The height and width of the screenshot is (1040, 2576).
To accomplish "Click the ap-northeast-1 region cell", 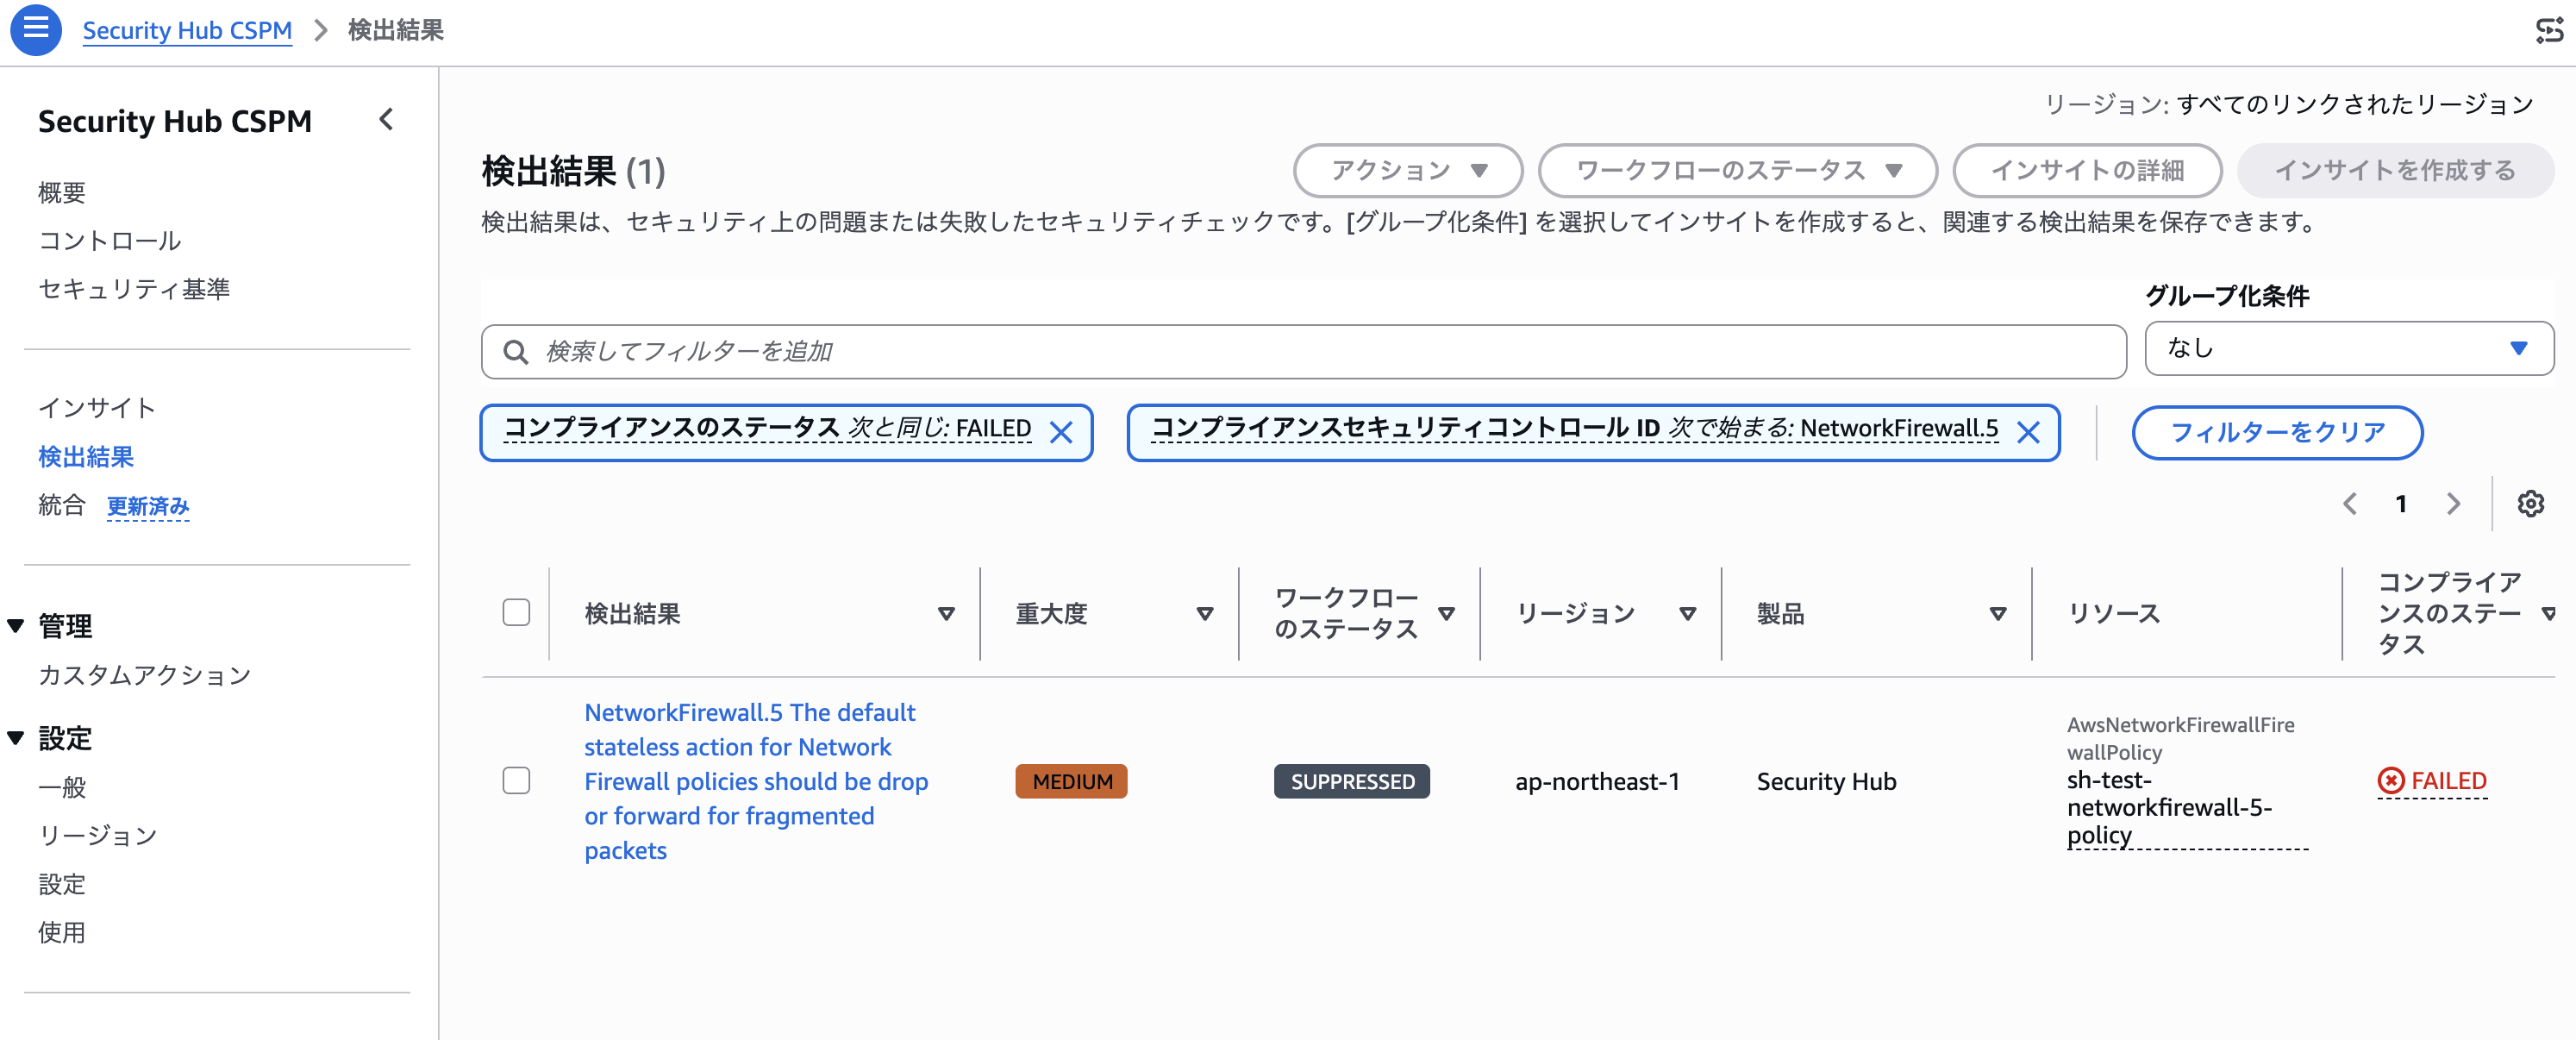I will click(1597, 781).
